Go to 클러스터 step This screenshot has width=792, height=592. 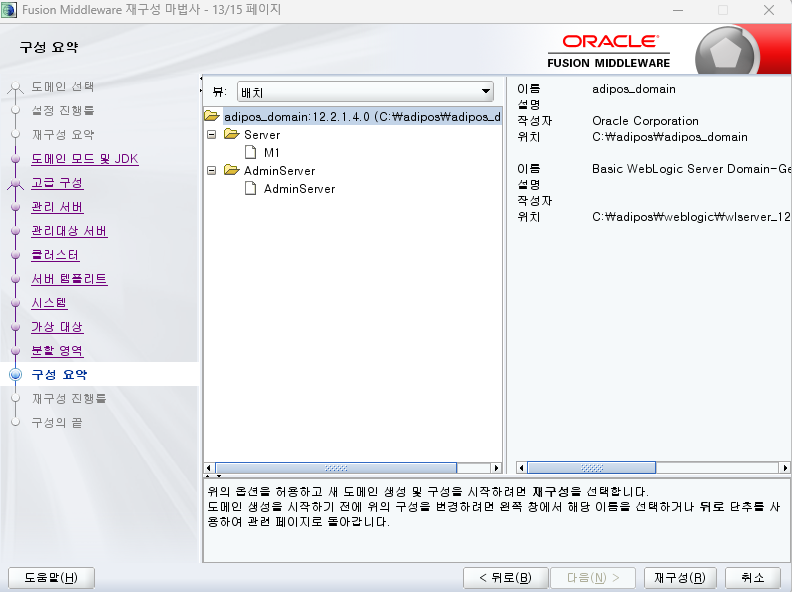(x=55, y=255)
